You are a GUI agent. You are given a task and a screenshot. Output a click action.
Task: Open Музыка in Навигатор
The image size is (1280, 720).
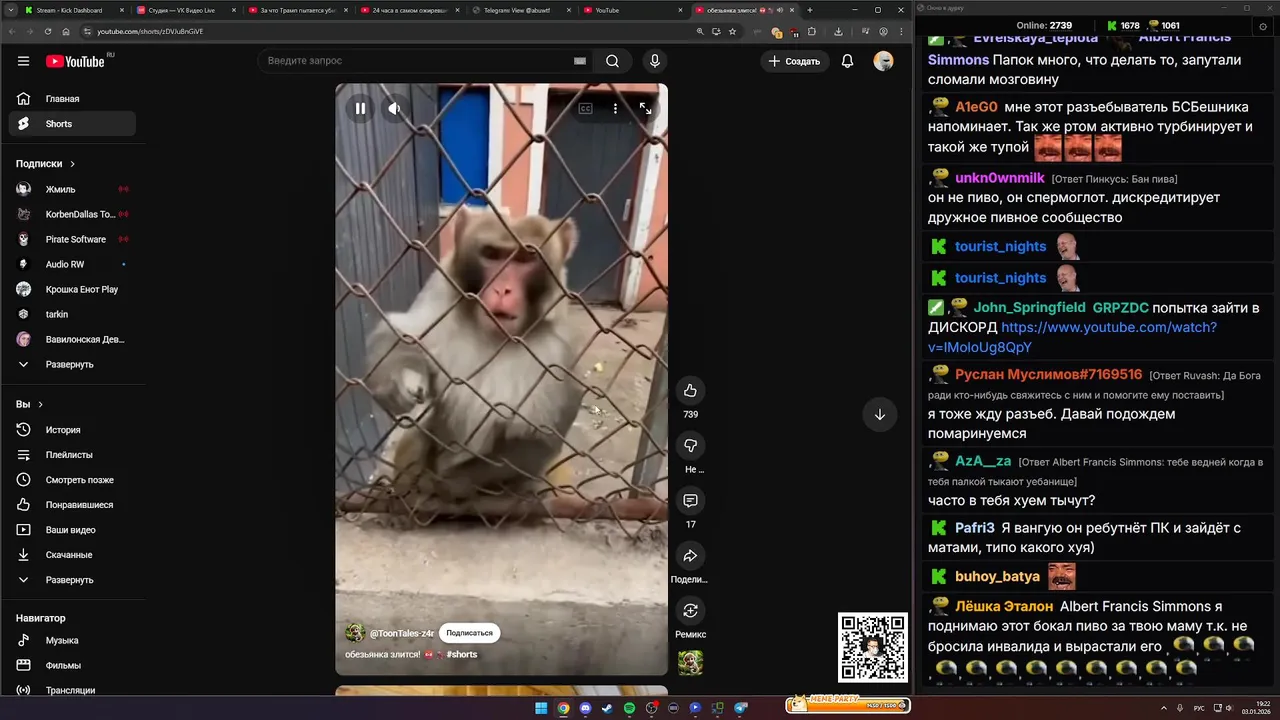coord(72,640)
